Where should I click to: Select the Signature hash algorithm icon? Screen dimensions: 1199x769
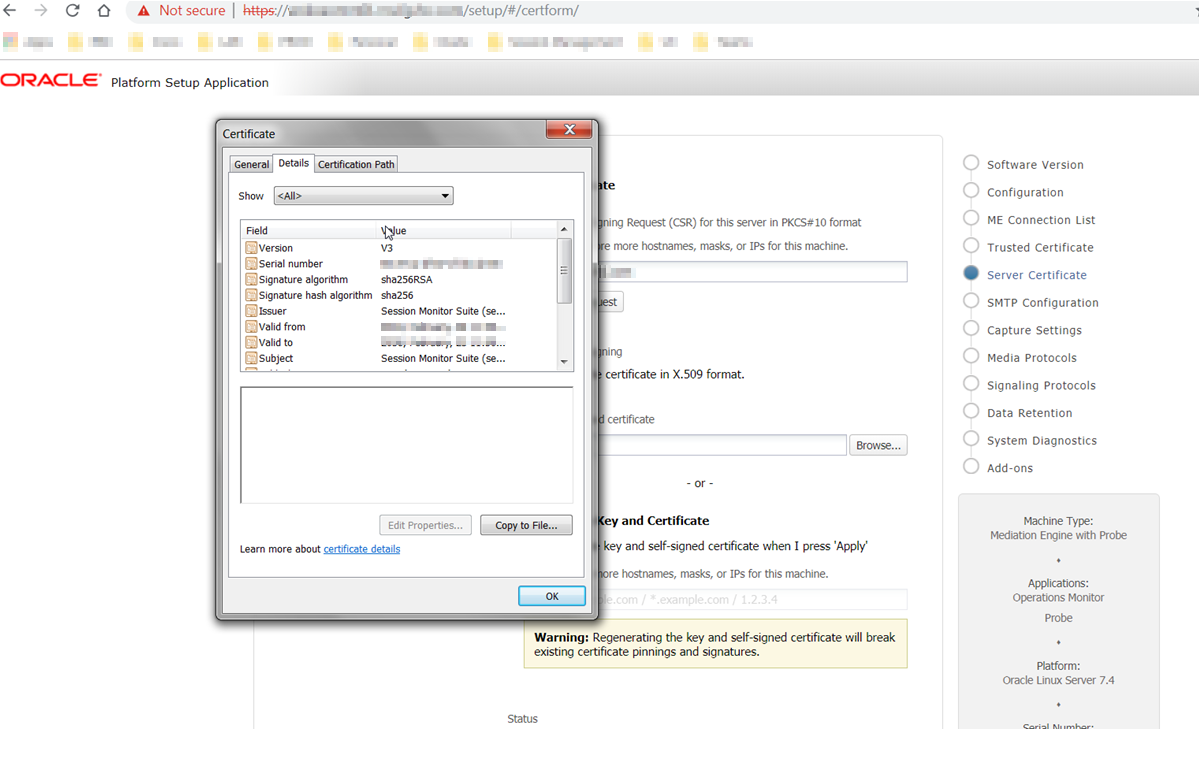[251, 295]
